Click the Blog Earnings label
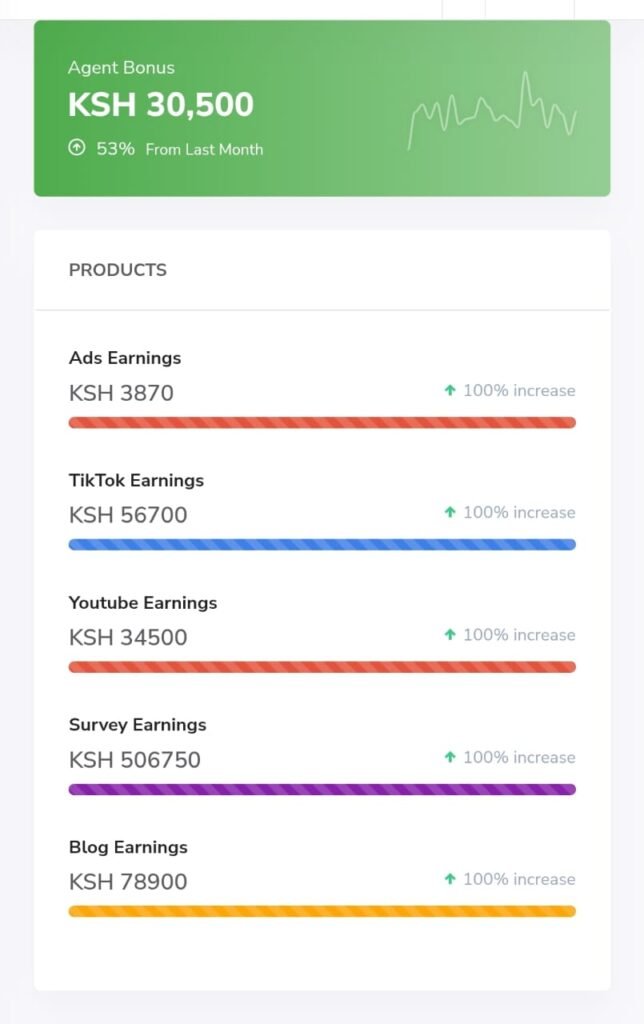 pos(128,847)
